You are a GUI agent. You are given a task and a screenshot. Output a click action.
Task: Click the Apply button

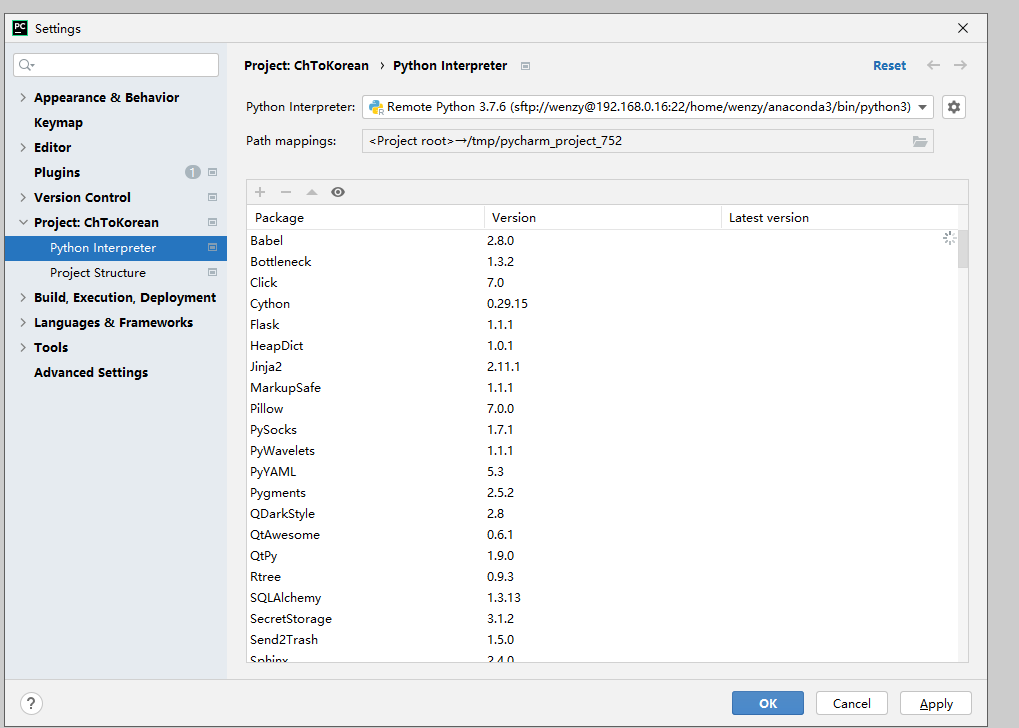point(936,703)
